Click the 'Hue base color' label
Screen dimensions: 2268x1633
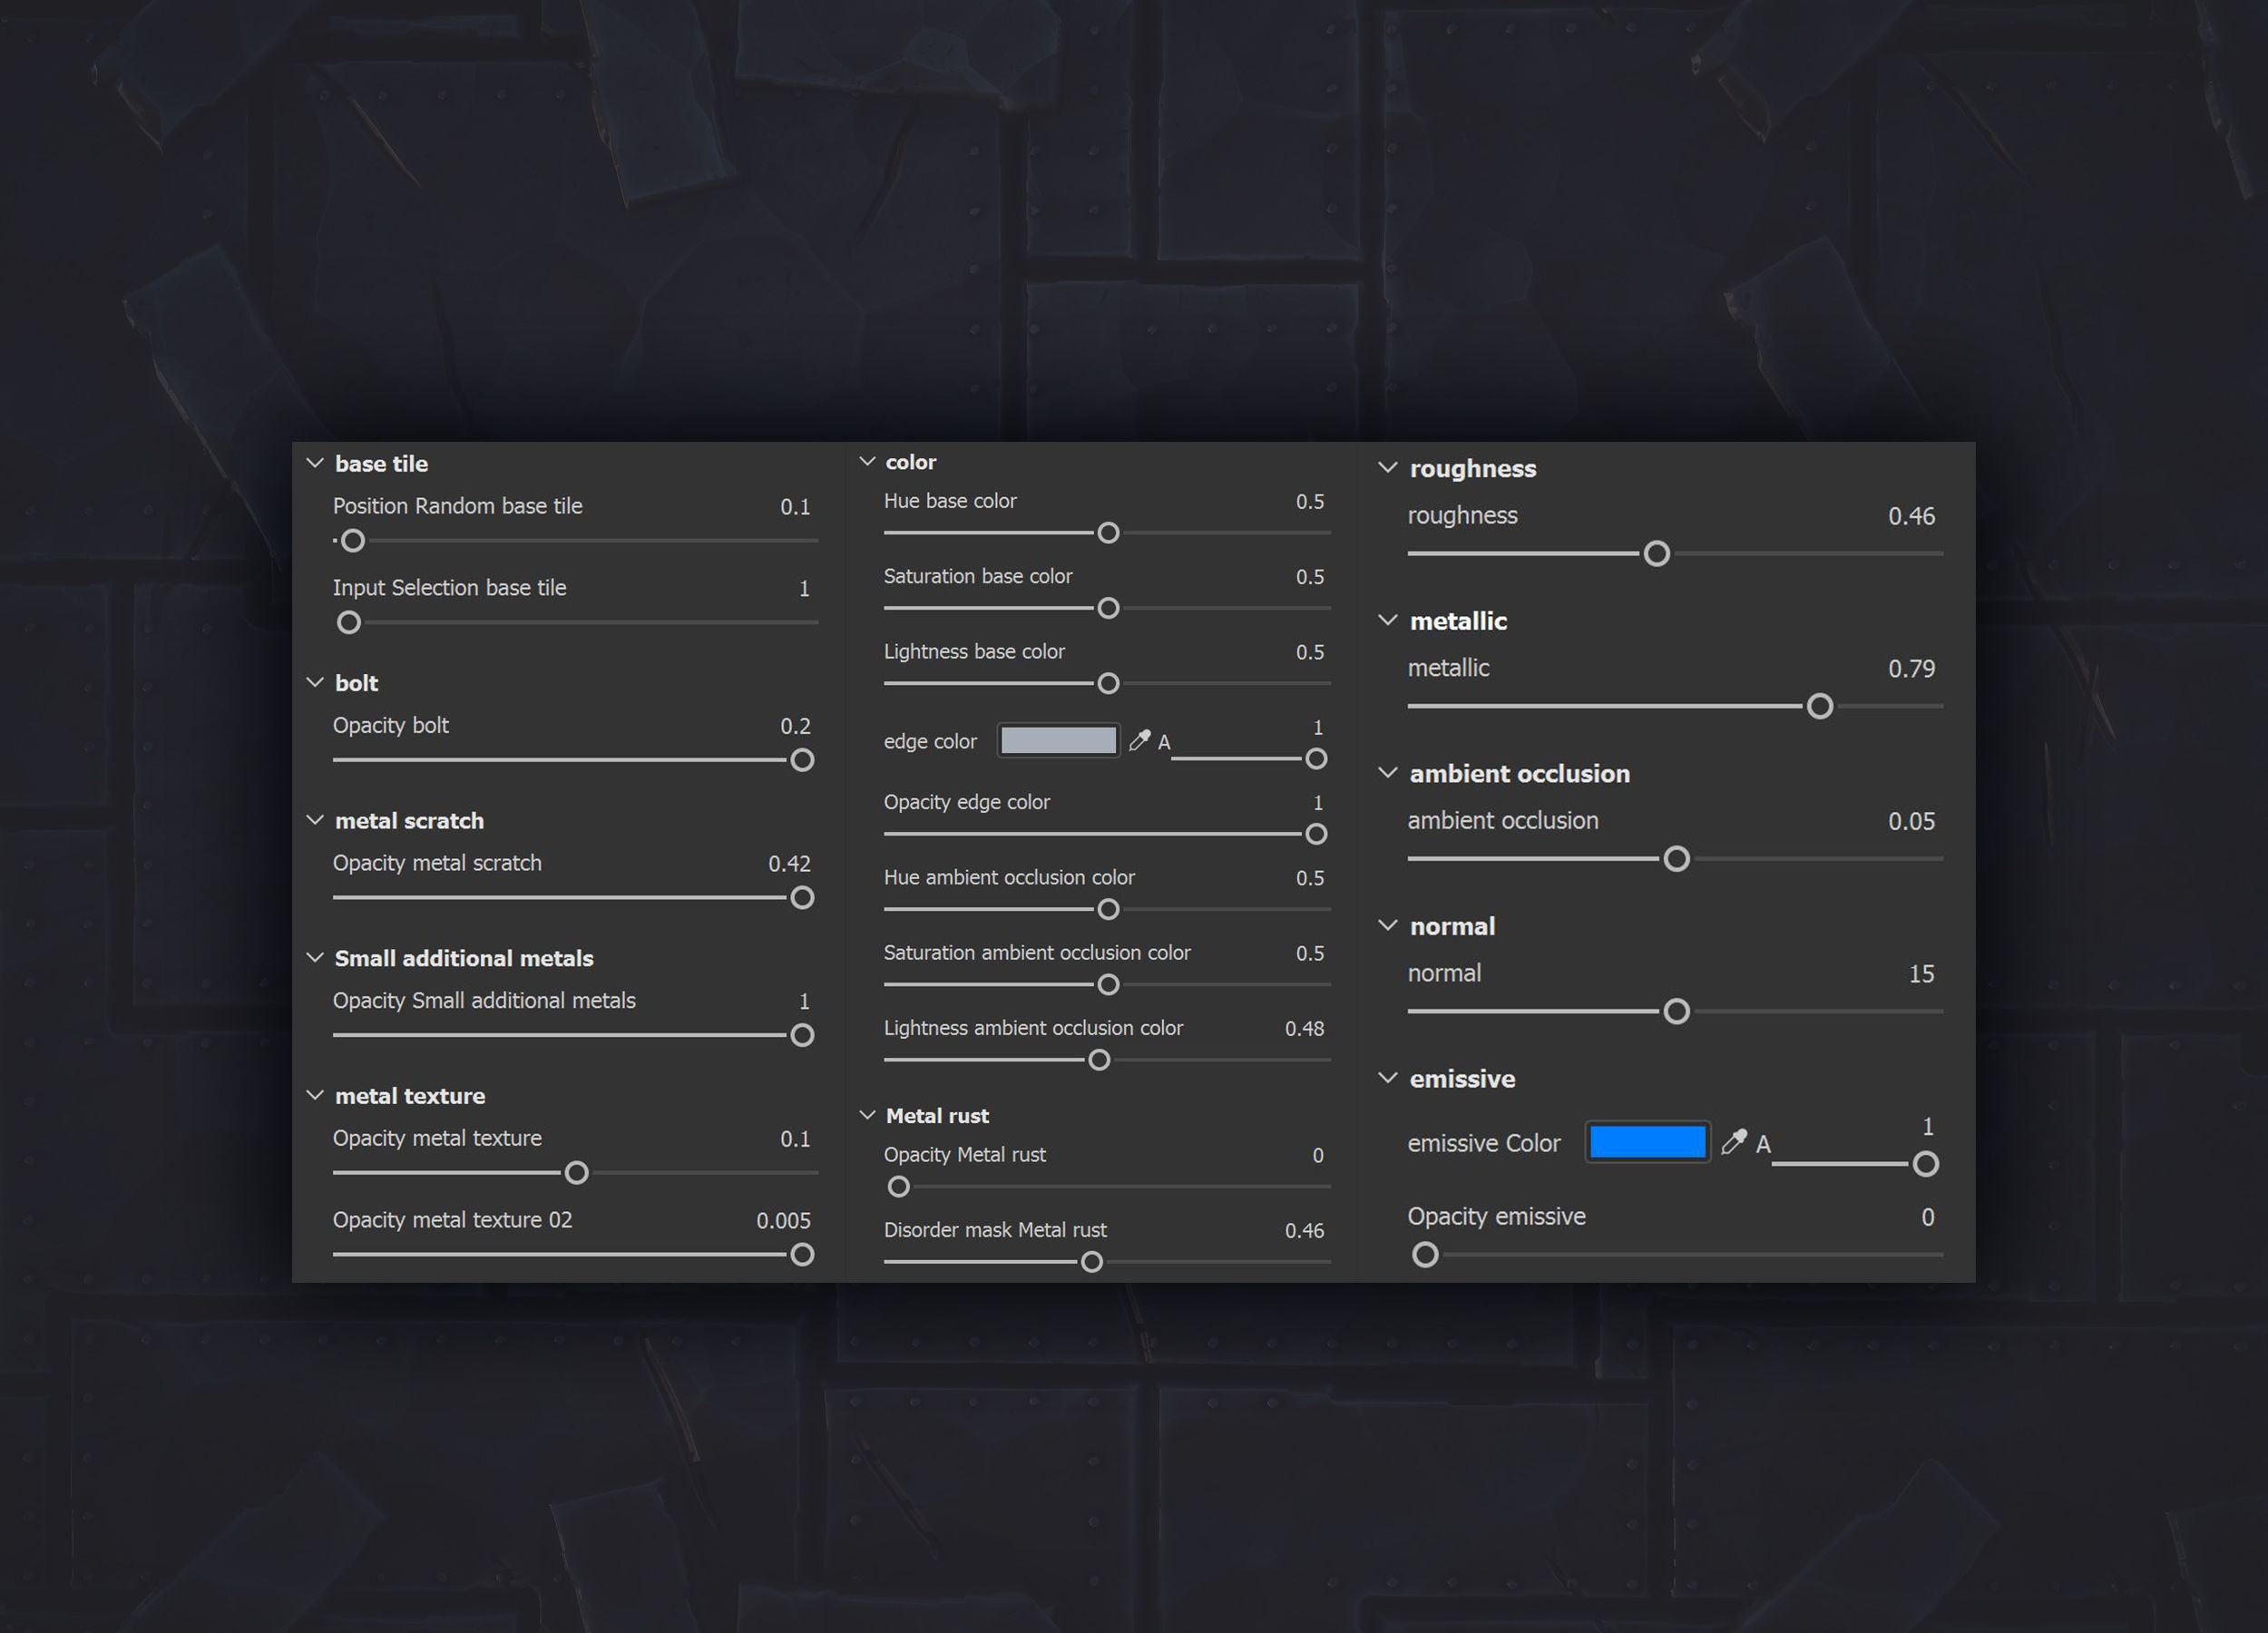tap(950, 500)
